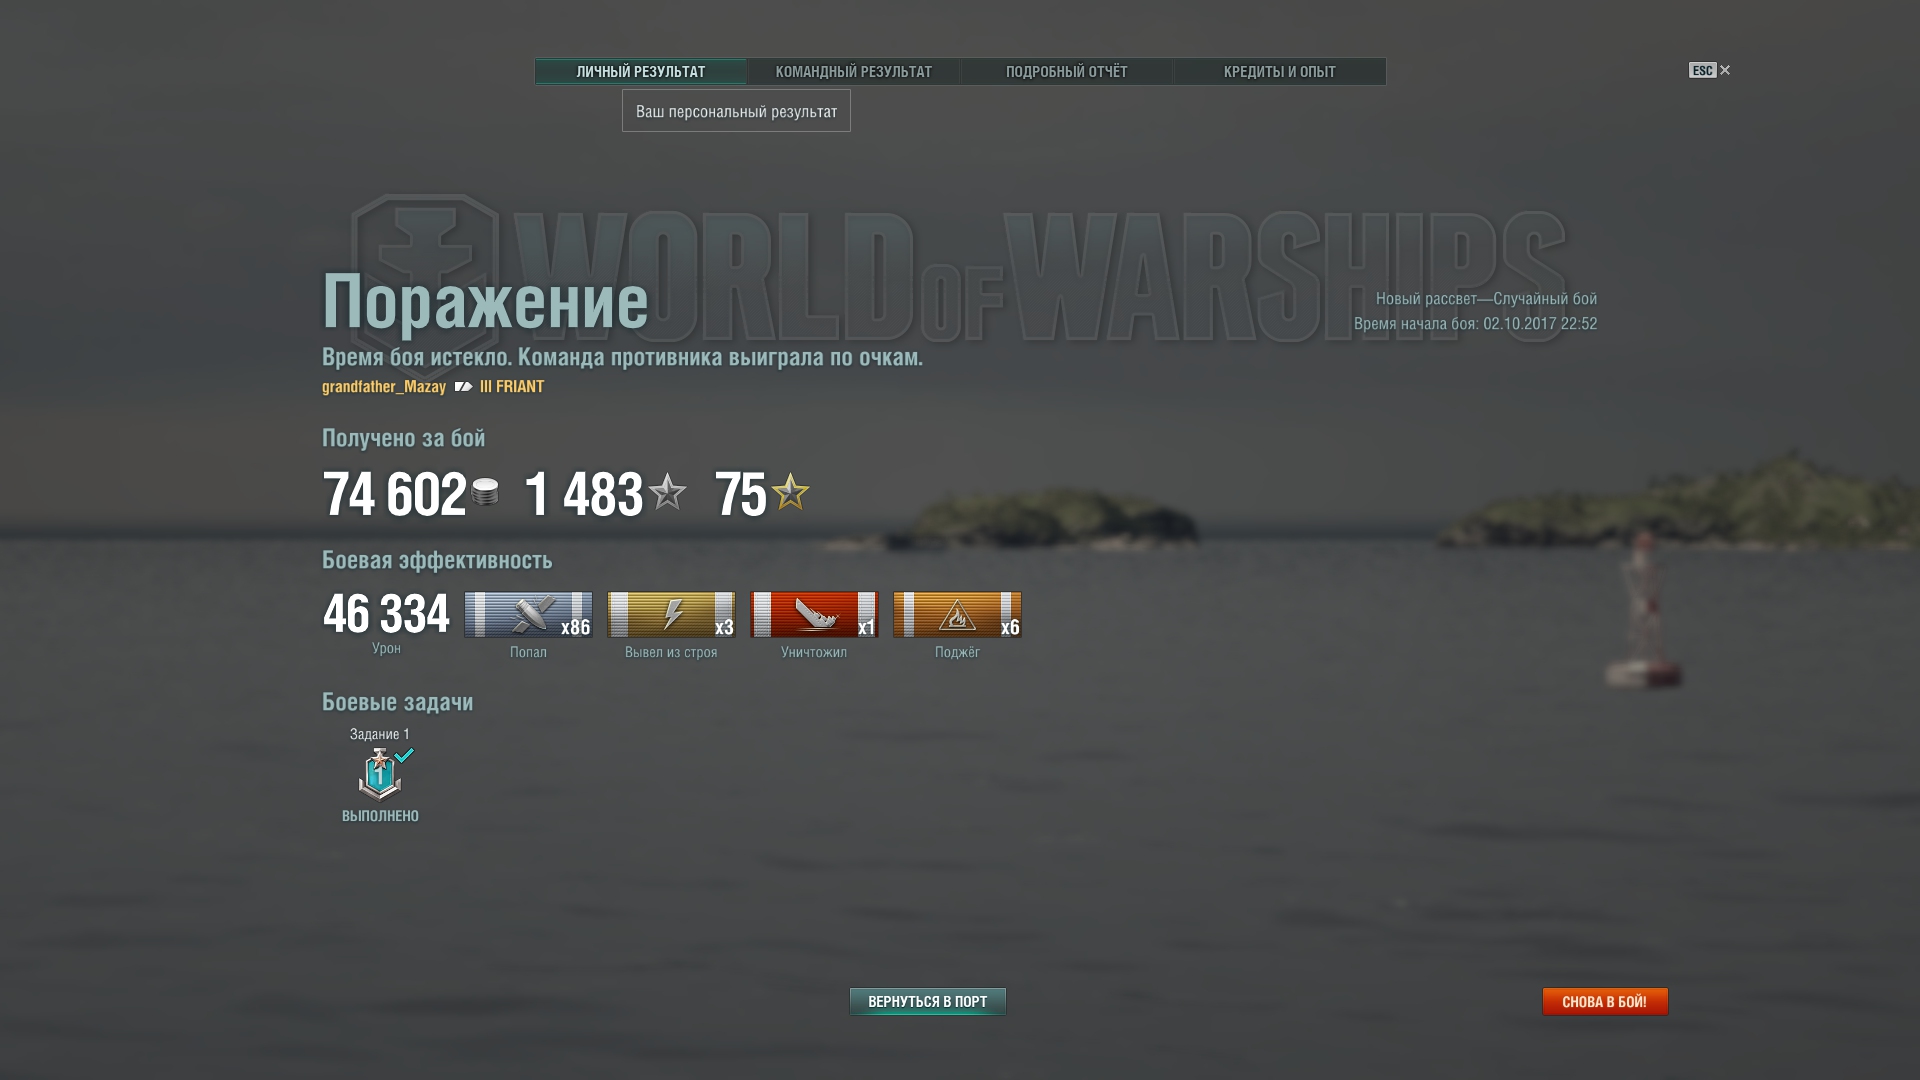Close the results screen with ESC X
Image resolution: width=1920 pixels, height=1080 pixels.
click(x=1710, y=70)
